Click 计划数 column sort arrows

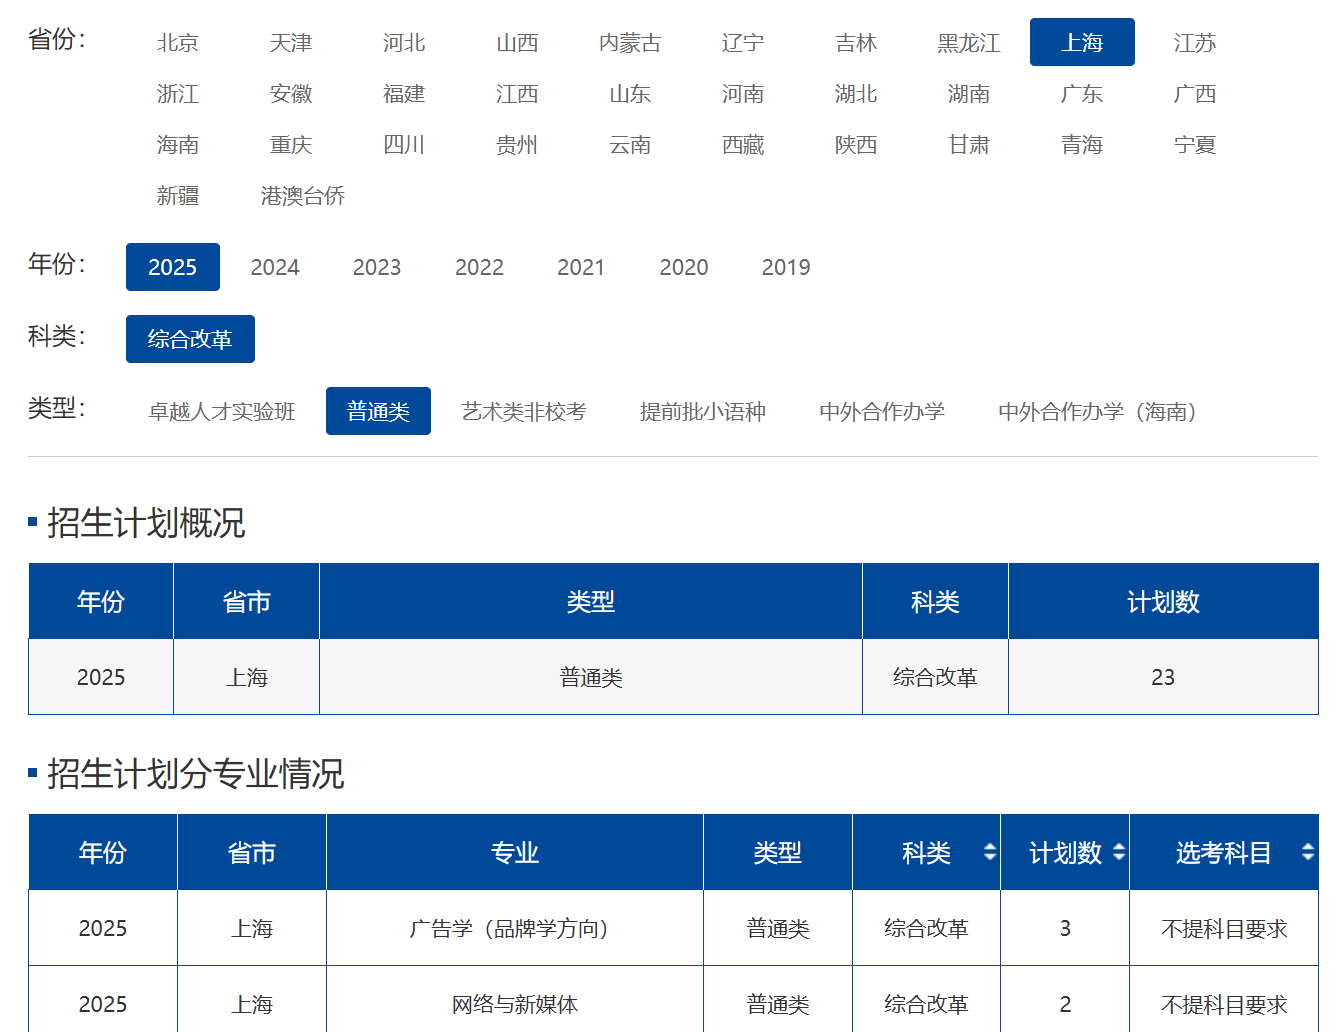(1118, 852)
